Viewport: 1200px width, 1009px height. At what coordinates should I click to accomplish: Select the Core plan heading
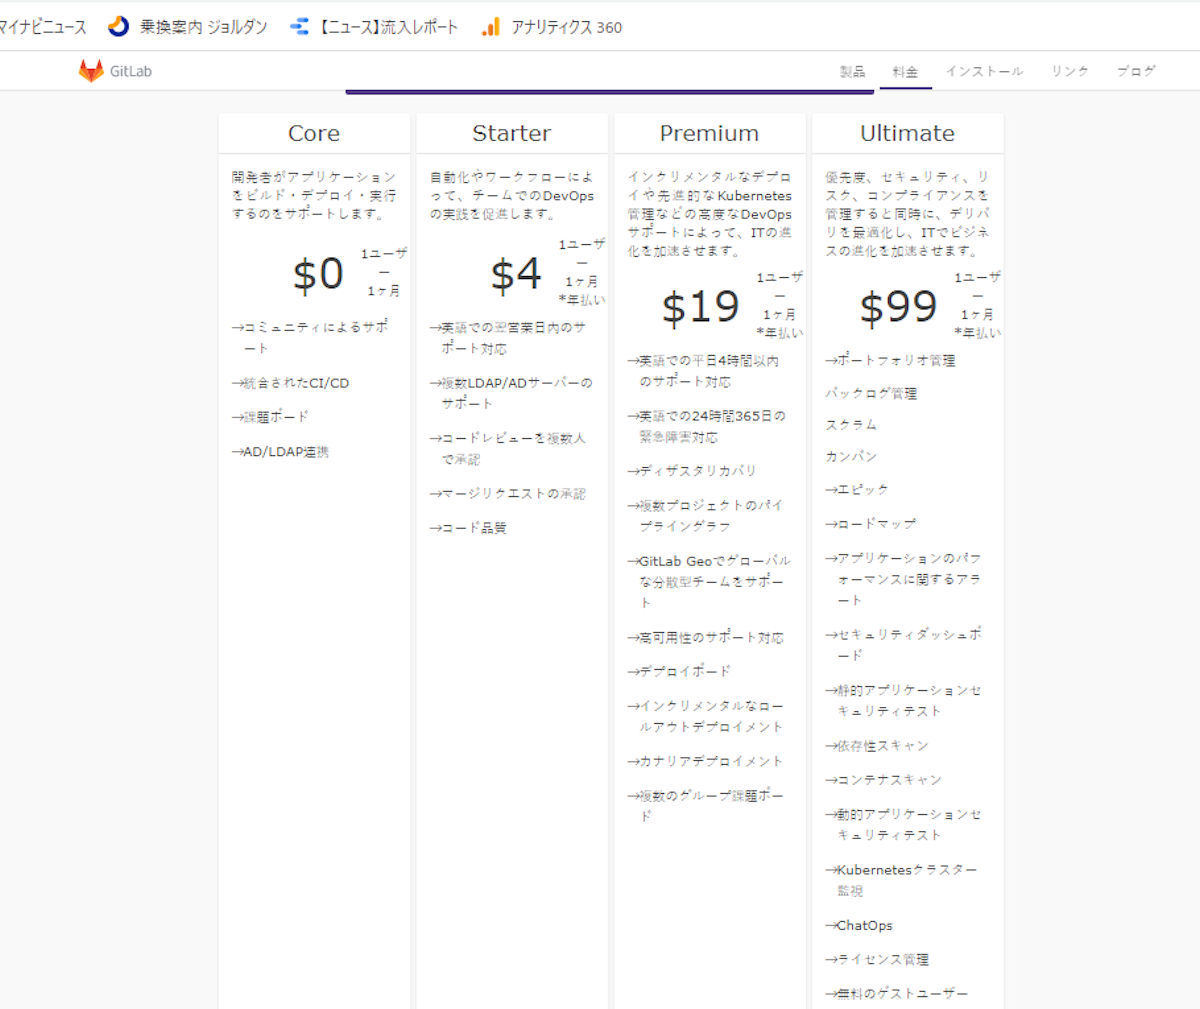(x=314, y=133)
